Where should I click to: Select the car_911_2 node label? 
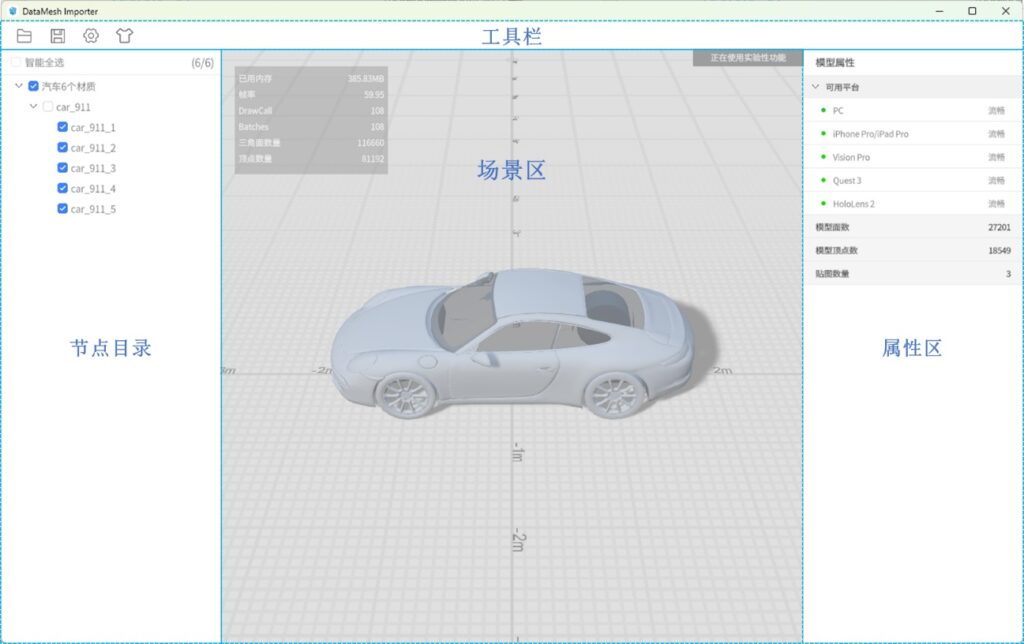pyautogui.click(x=93, y=148)
